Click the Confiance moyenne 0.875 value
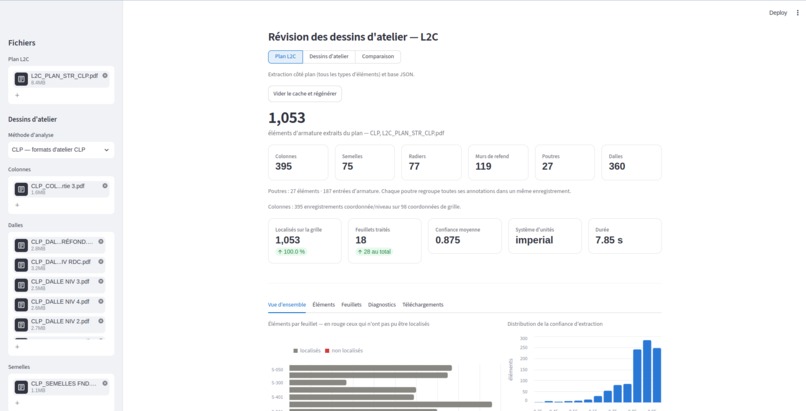The width and height of the screenshot is (806, 411). (x=448, y=240)
